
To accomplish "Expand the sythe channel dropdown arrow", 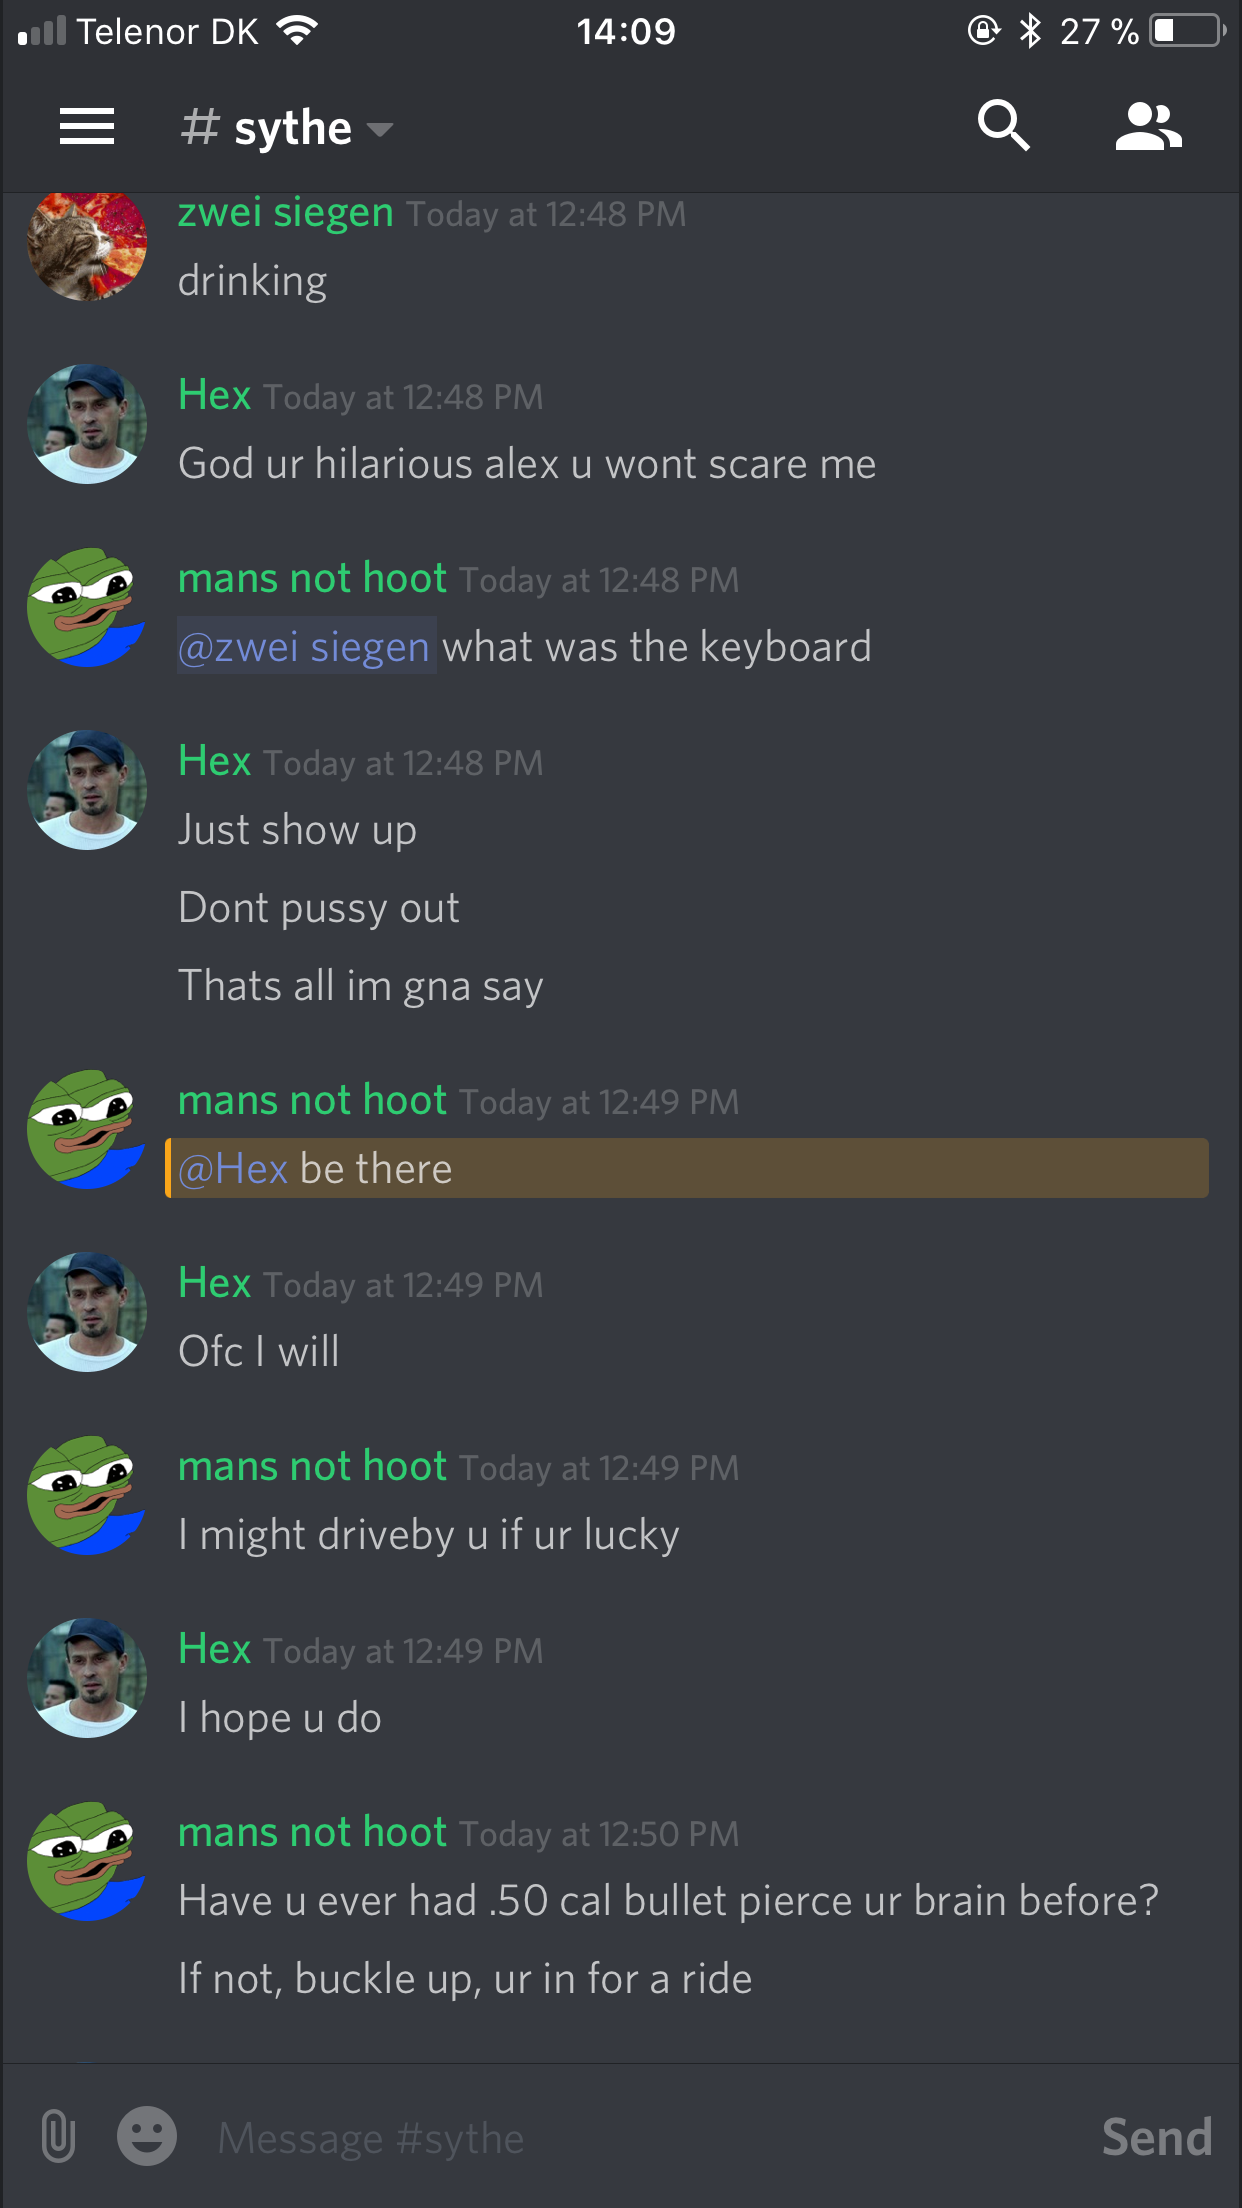I will coord(379,130).
